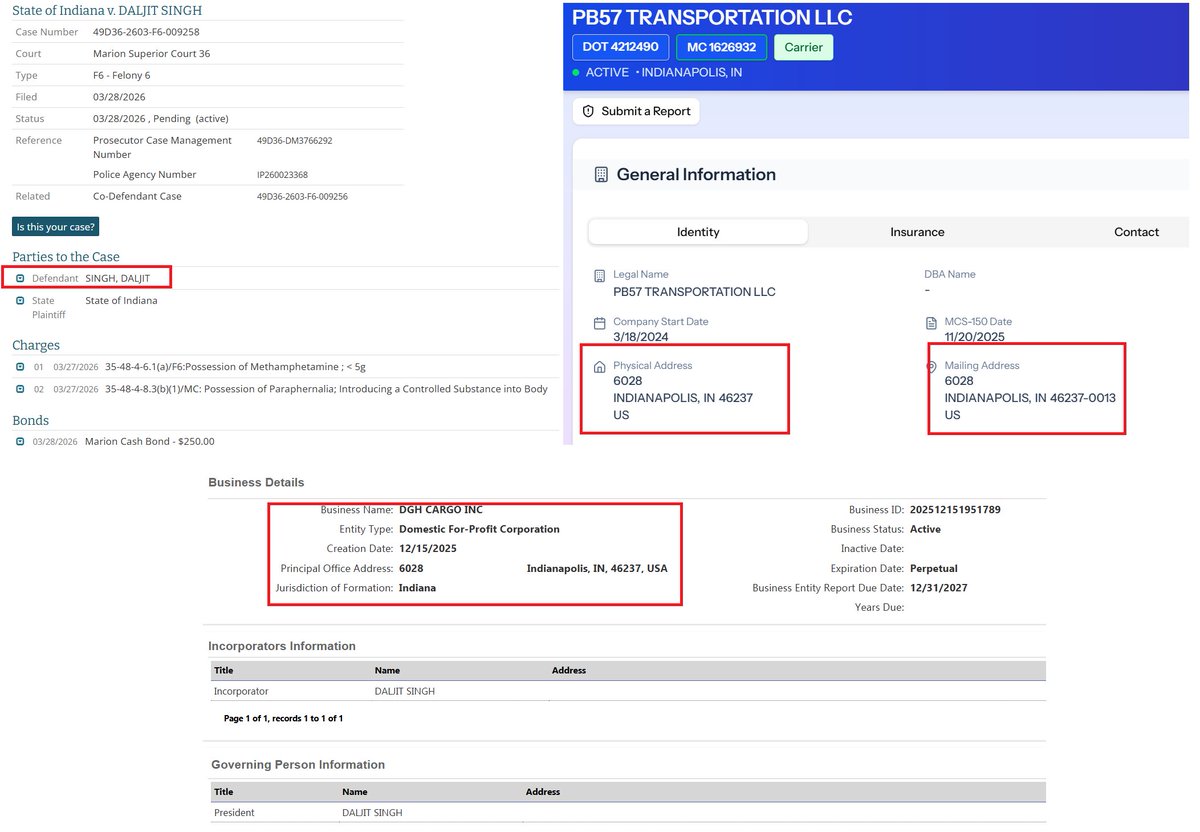Viewport: 1200px width, 832px height.
Task: Click the Expiration Date value Perpetual
Action: click(x=932, y=568)
